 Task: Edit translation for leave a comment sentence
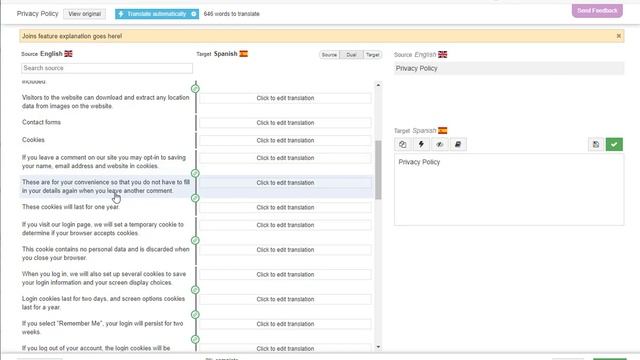pos(285,158)
